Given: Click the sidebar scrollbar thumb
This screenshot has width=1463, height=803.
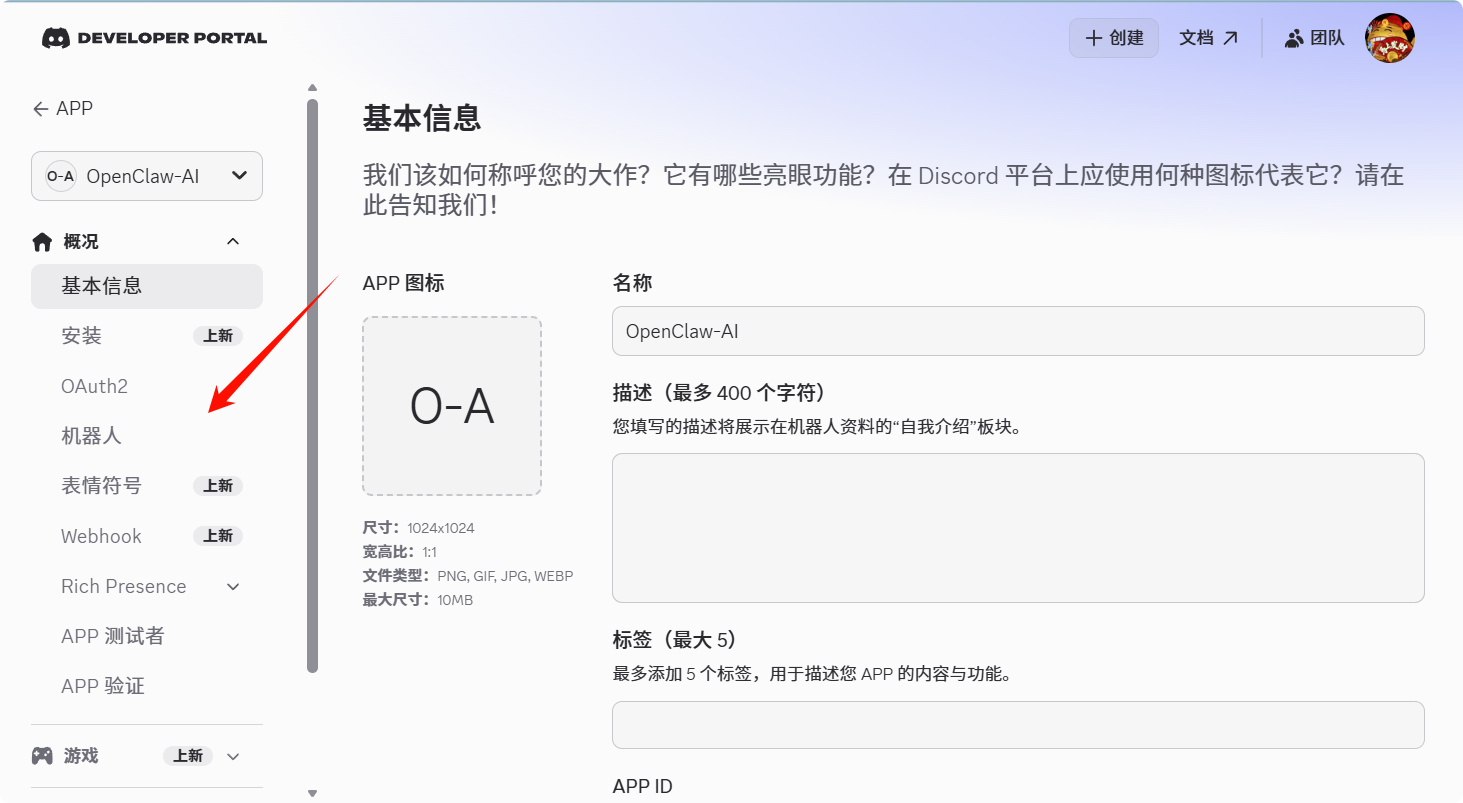Looking at the screenshot, I should [x=312, y=385].
